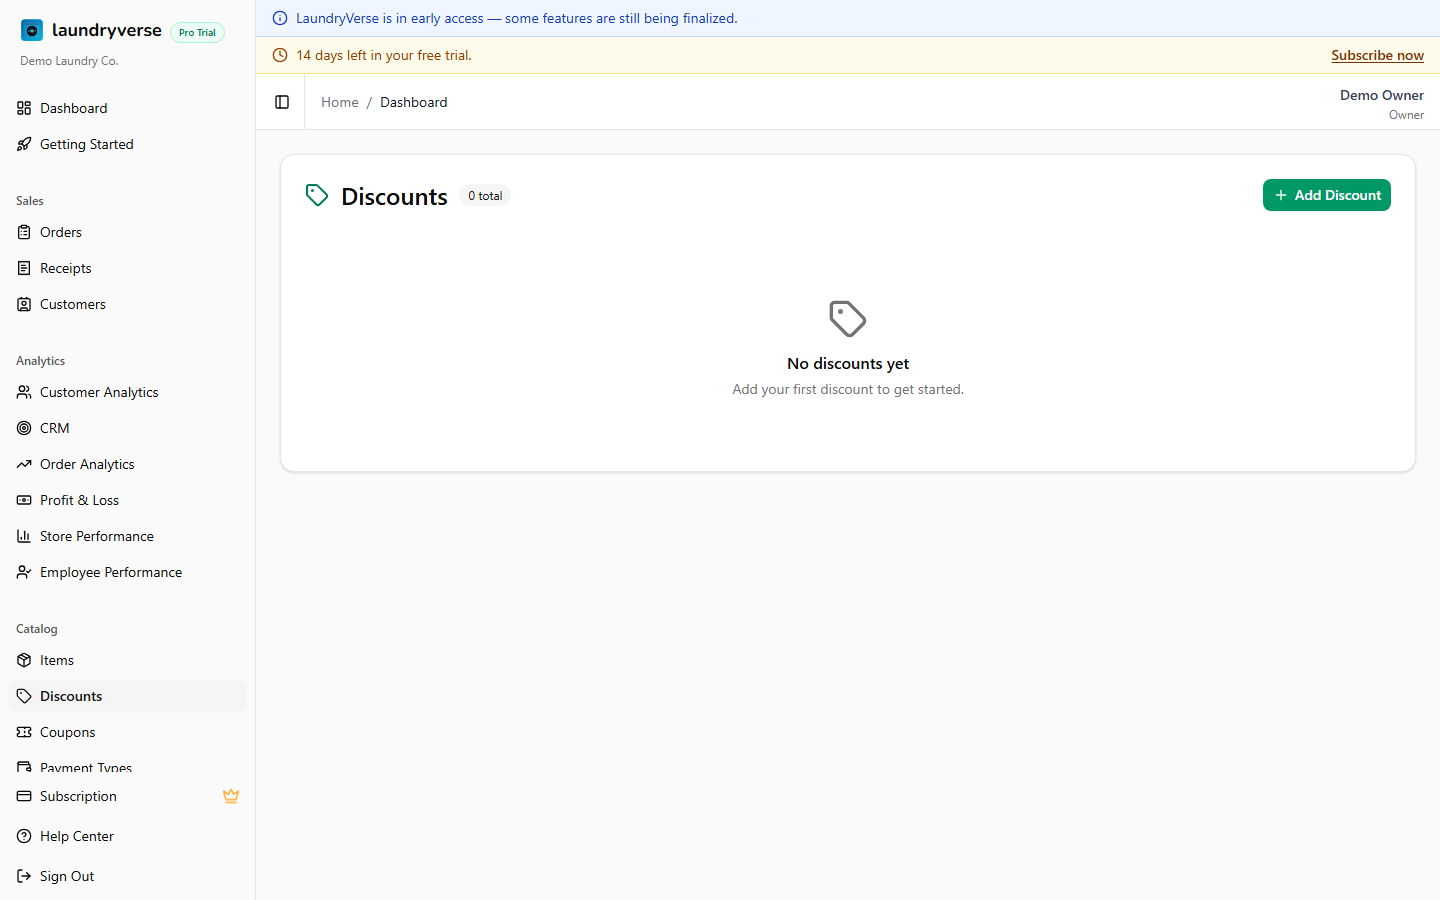Click the Add Discount button

tap(1327, 195)
